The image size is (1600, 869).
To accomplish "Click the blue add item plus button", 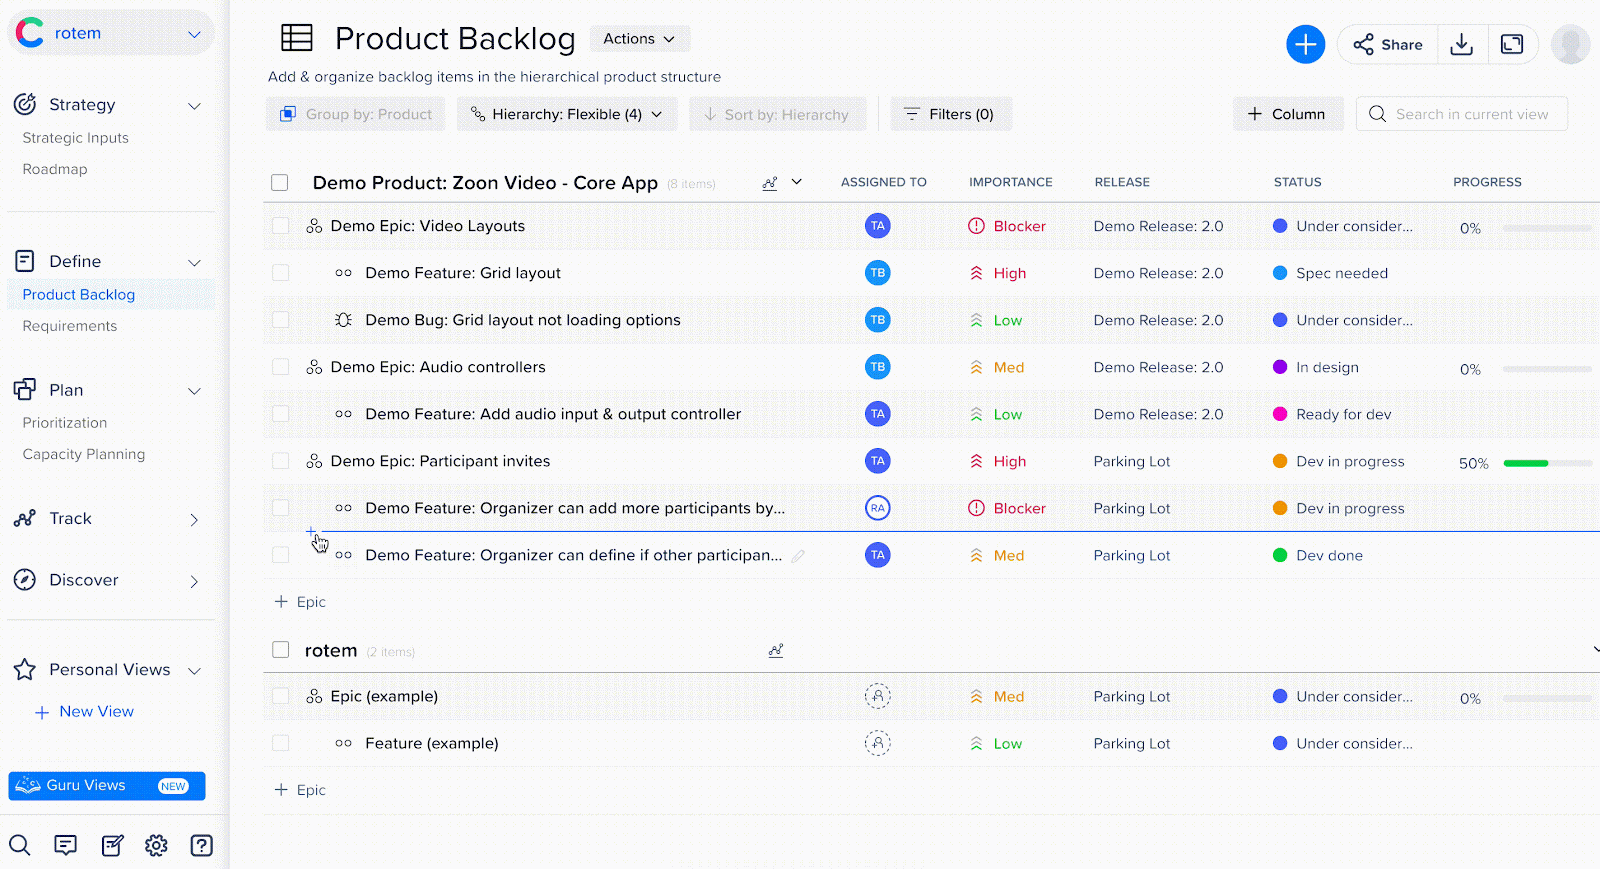I will click(x=1305, y=44).
